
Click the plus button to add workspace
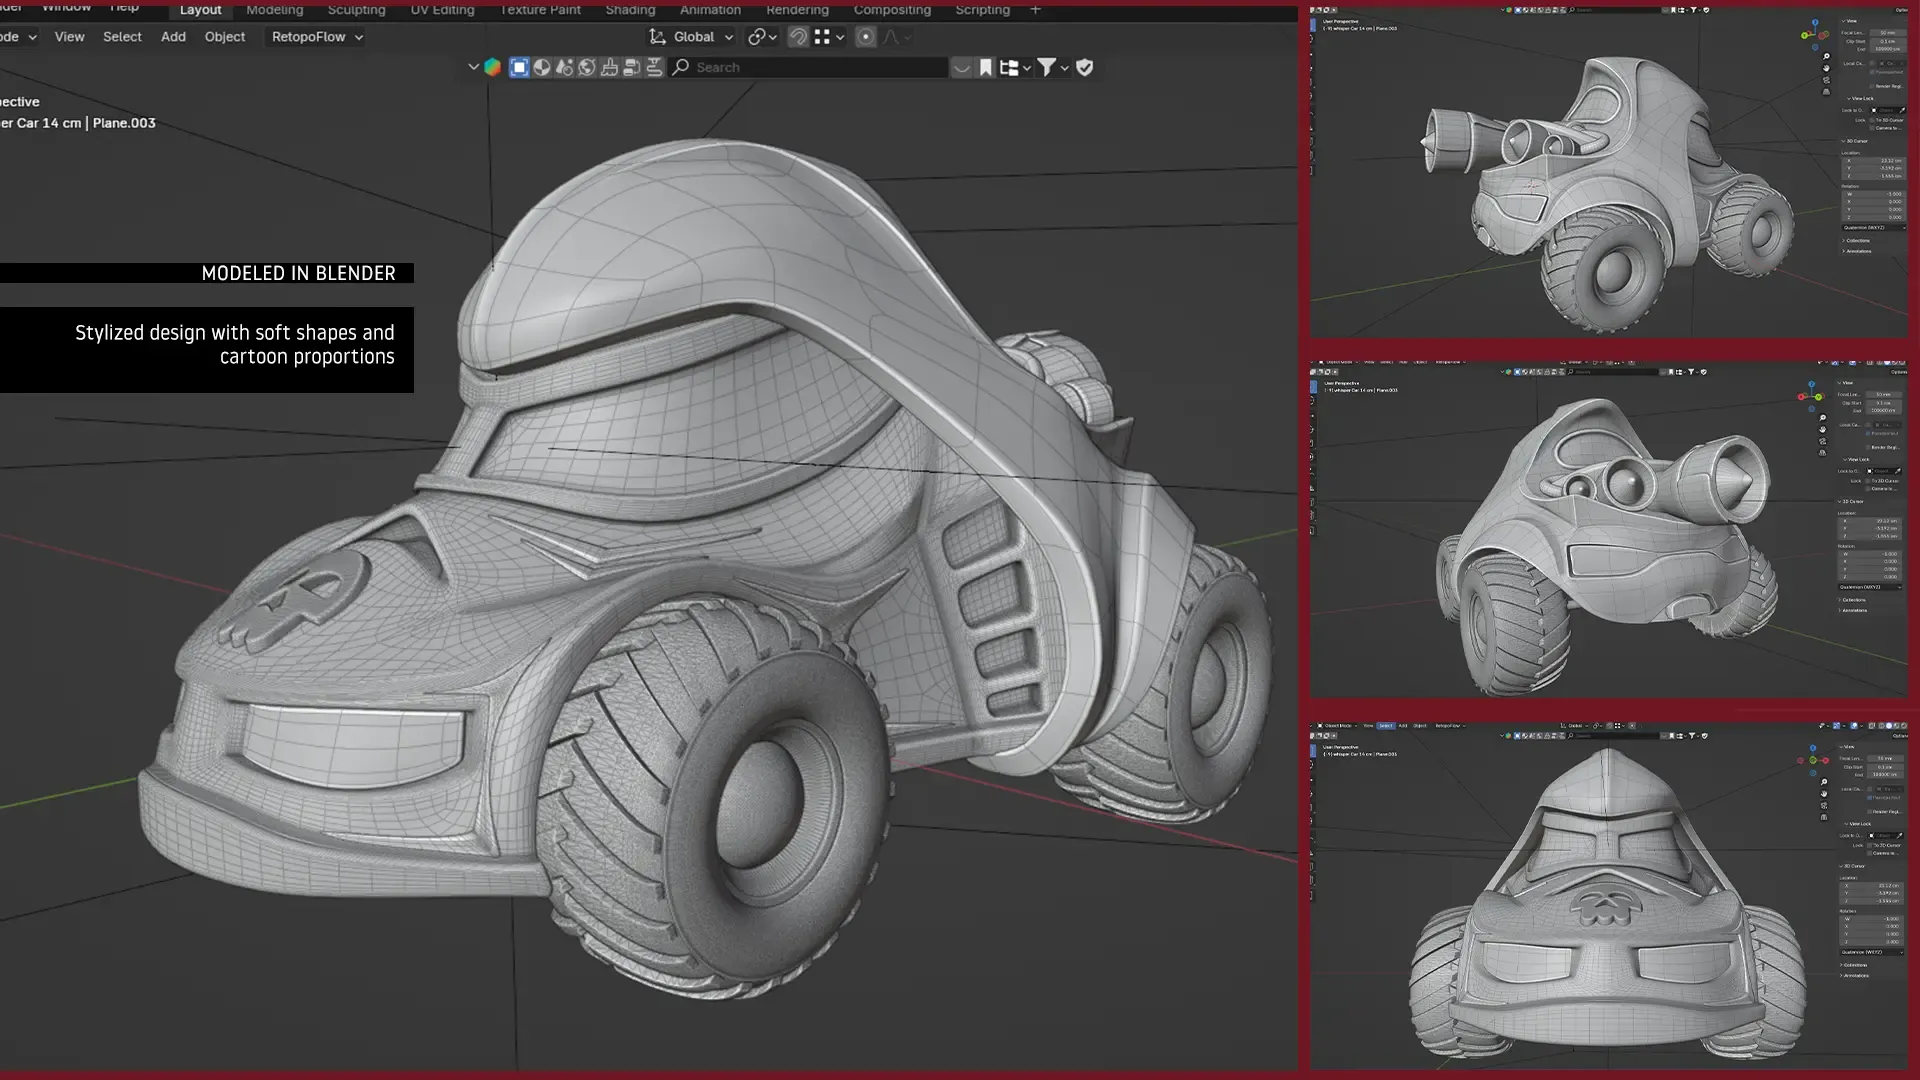pos(1036,10)
